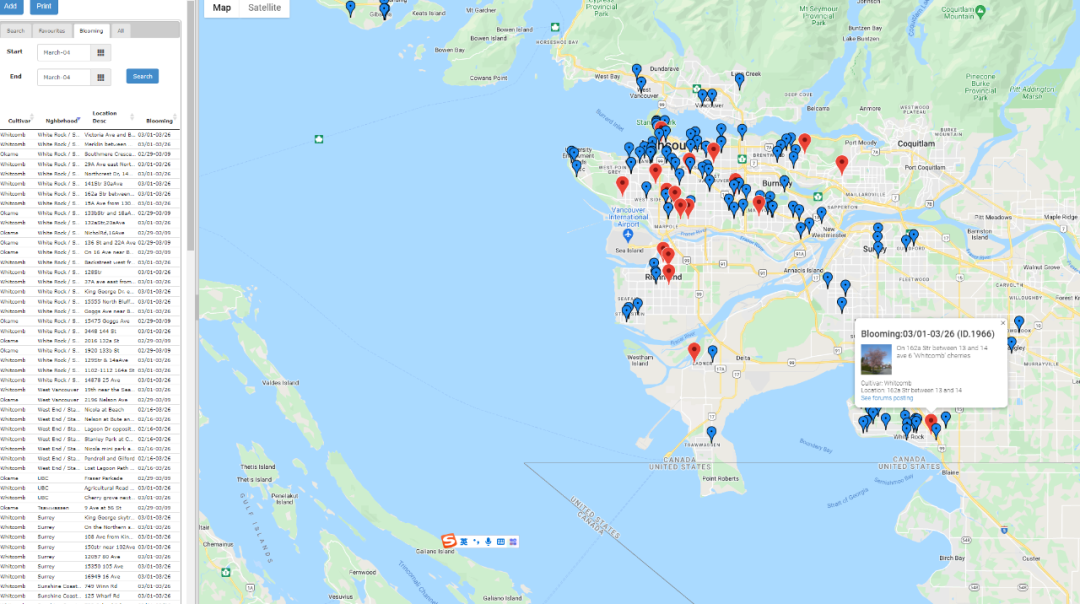1080x604 pixels.
Task: Switch to the All tab
Action: [x=121, y=31]
